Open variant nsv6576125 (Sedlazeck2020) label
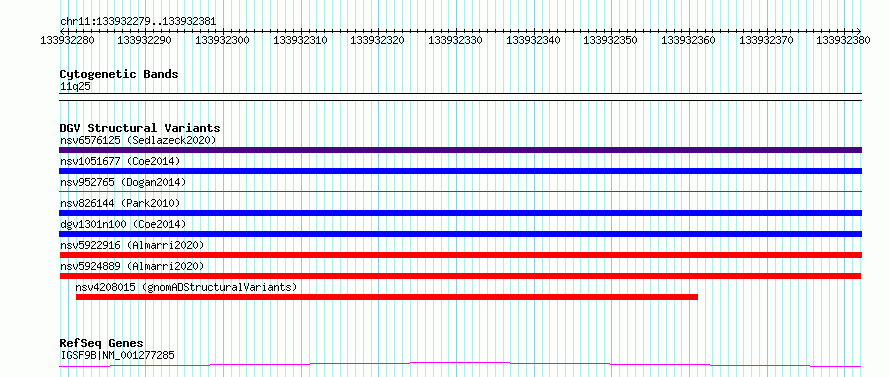This screenshot has height=377, width=890. coord(138,140)
